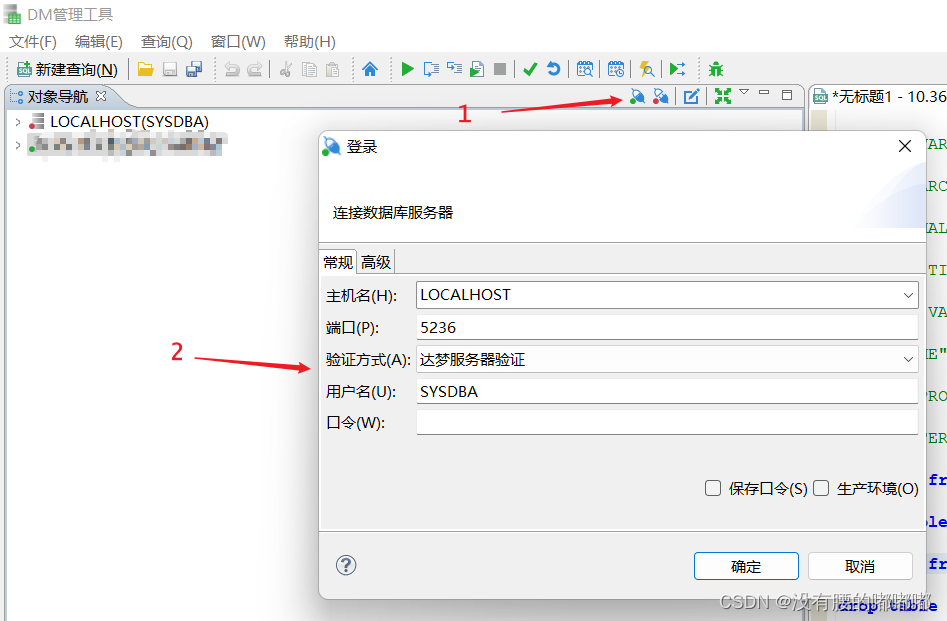
Task: Commit with the green checkmark icon
Action: (530, 69)
